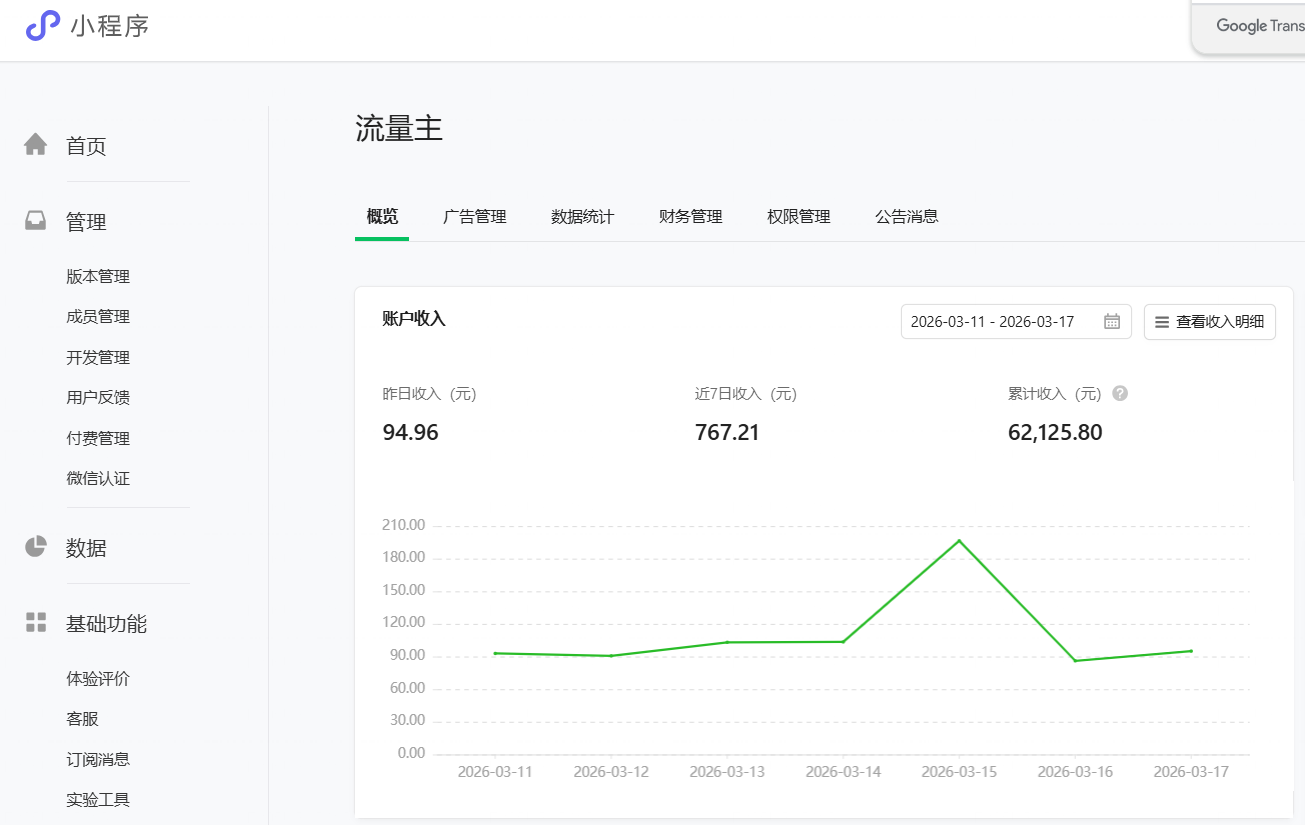Viewport: 1305px width, 825px height.
Task: Select the 数据统计 tab
Action: pos(583,216)
